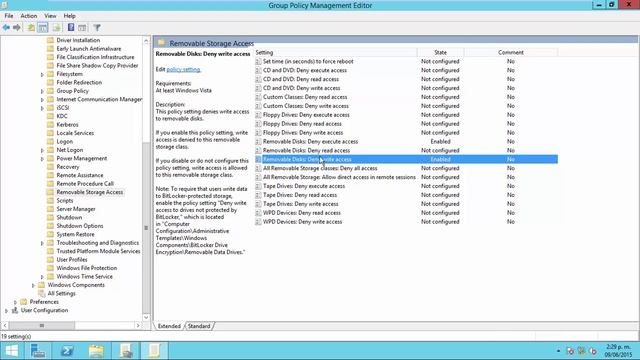This screenshot has height=360, width=640.
Task: Click the policy icon beside 'Tape Drives: Deny read access'
Action: tap(258, 195)
